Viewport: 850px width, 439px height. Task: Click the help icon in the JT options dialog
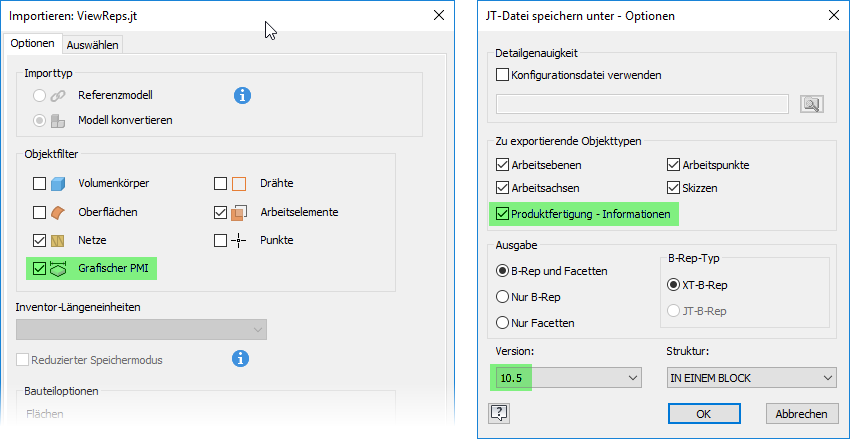(501, 413)
